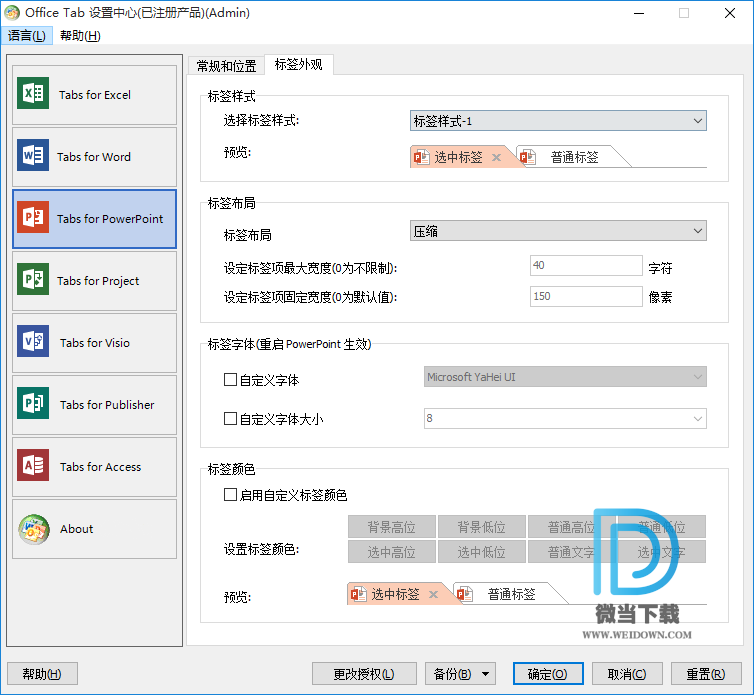Select the Tabs for Excel icon
754x695 pixels.
(33, 94)
